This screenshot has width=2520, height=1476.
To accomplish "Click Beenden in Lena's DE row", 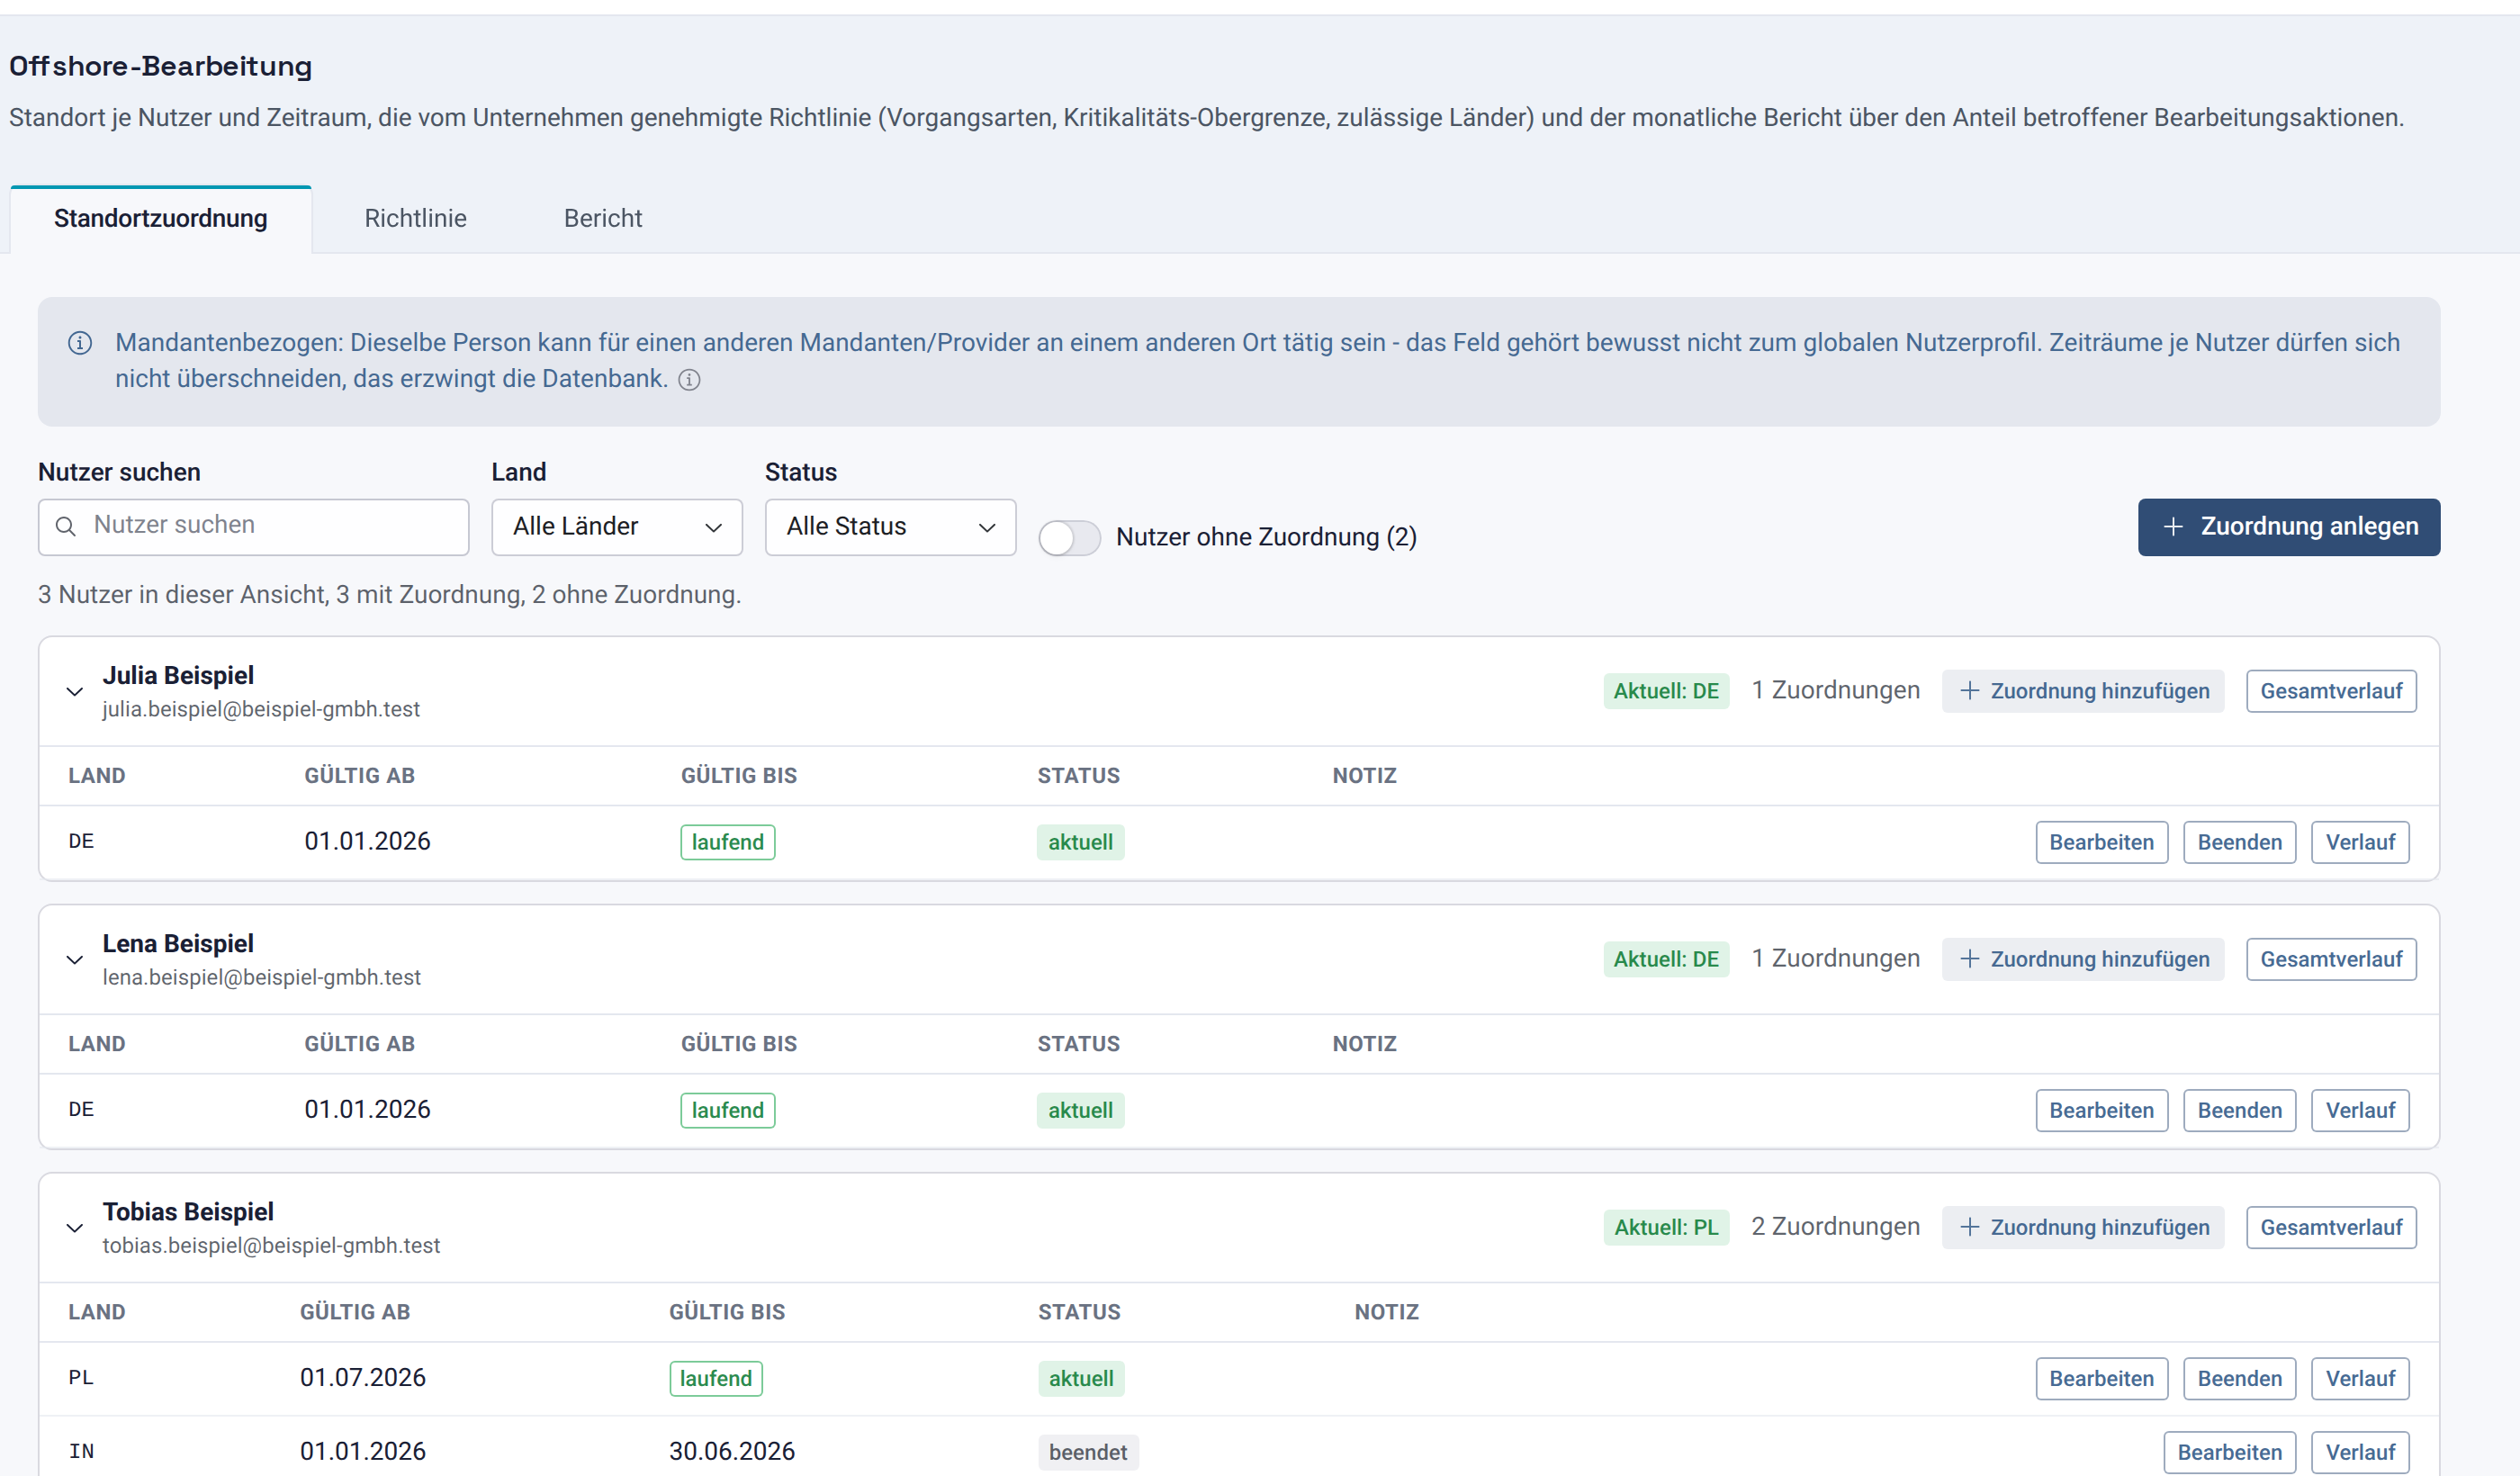I will coord(2239,1110).
